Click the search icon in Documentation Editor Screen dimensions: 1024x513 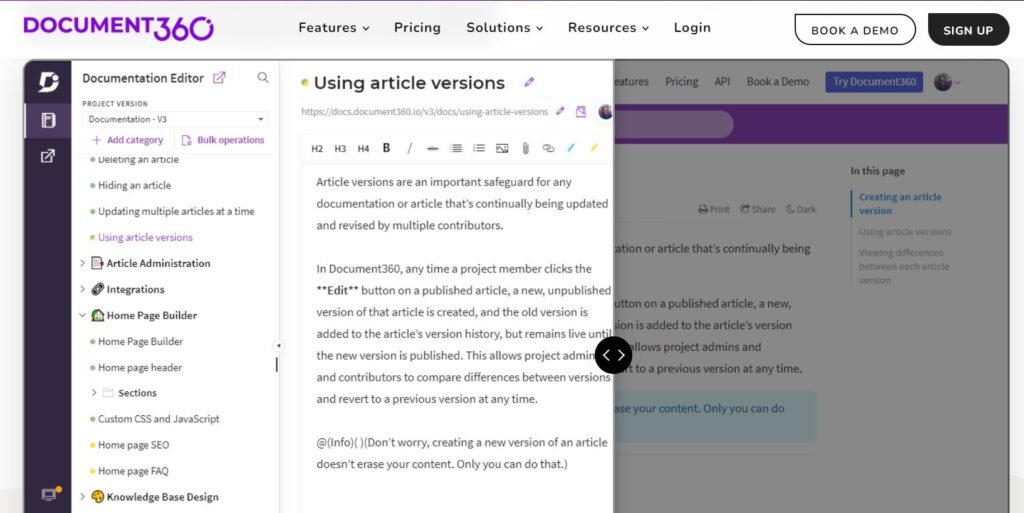(263, 78)
